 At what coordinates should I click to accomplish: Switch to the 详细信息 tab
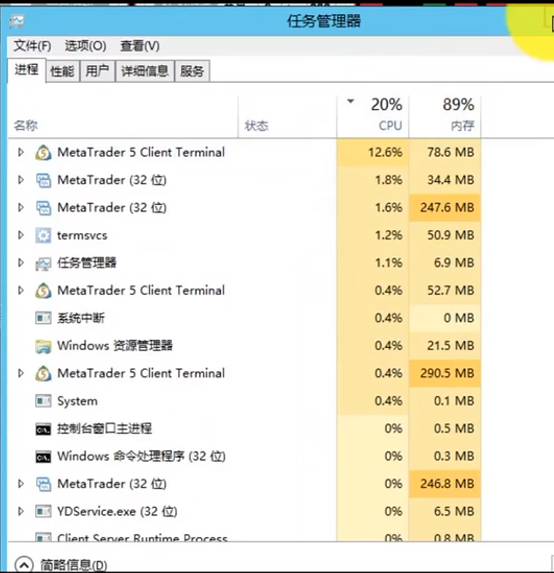[x=145, y=71]
